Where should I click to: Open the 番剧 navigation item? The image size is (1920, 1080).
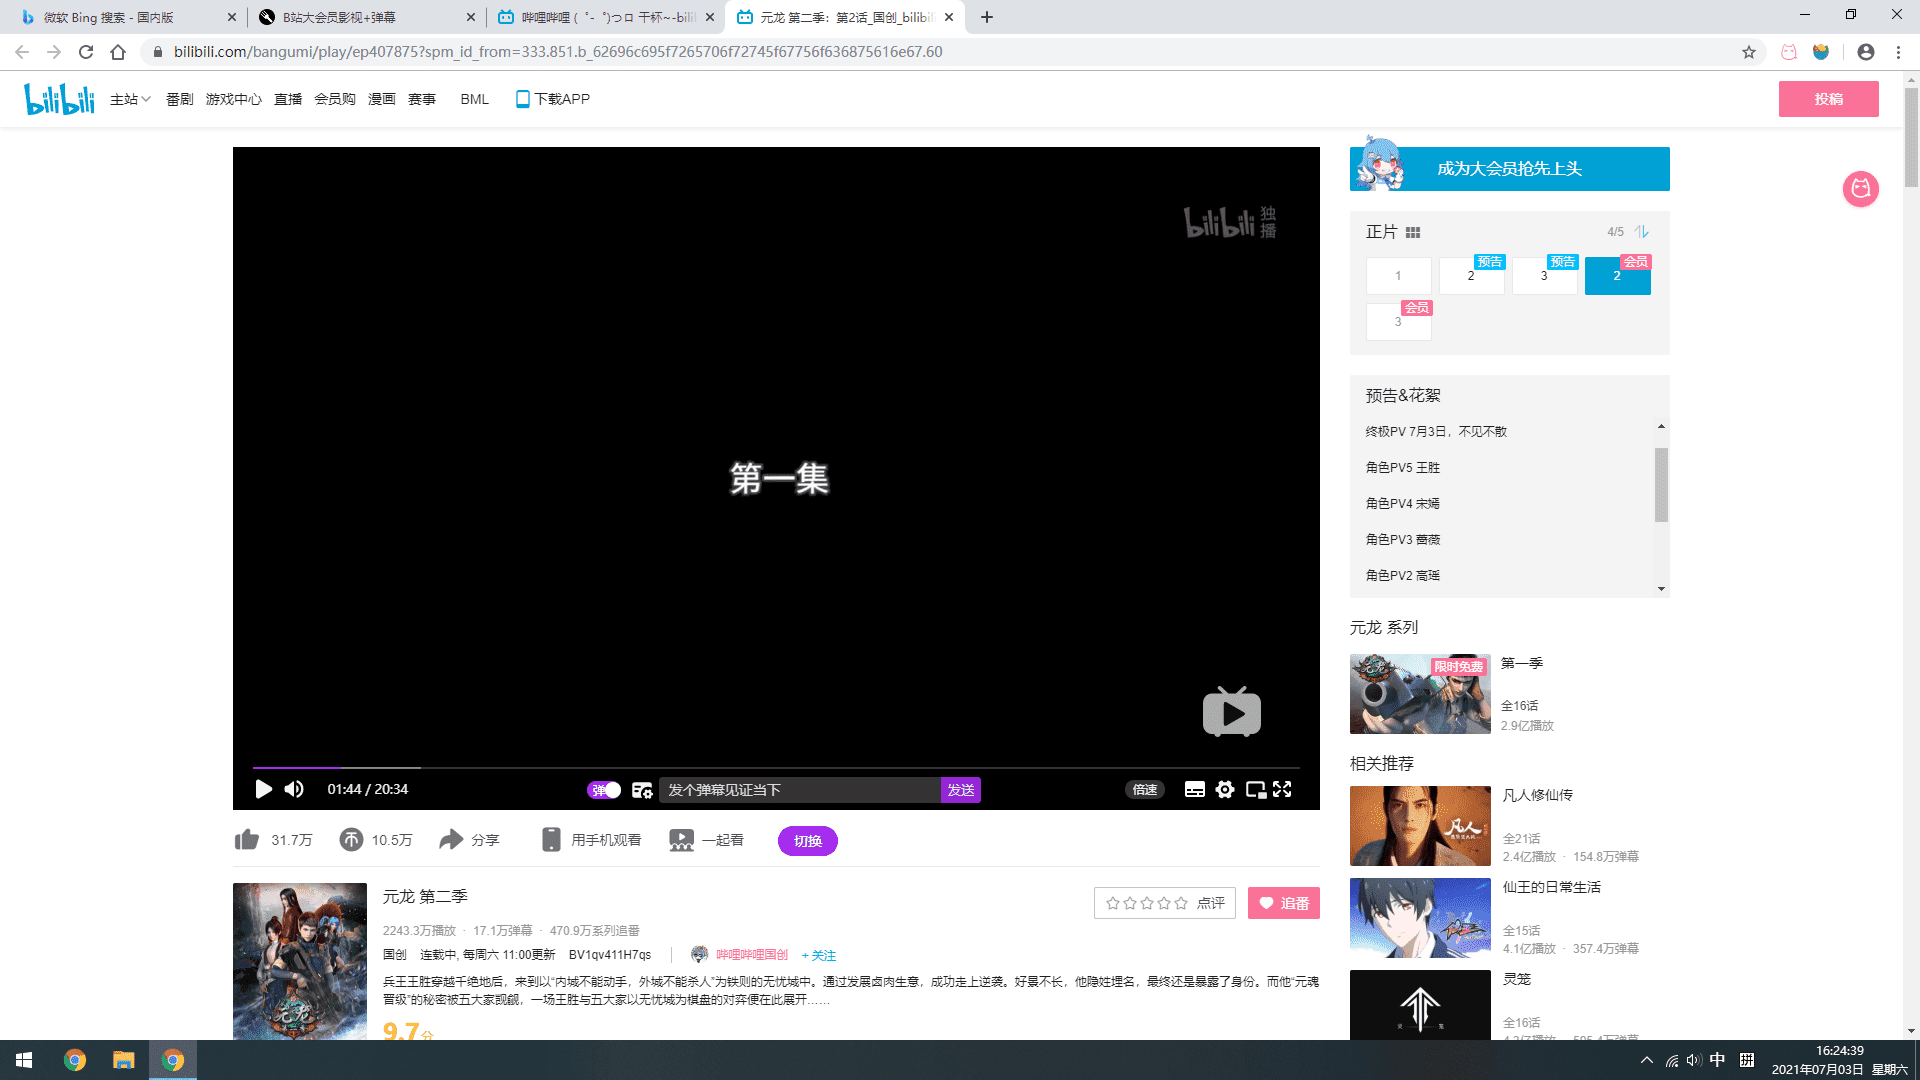[179, 99]
